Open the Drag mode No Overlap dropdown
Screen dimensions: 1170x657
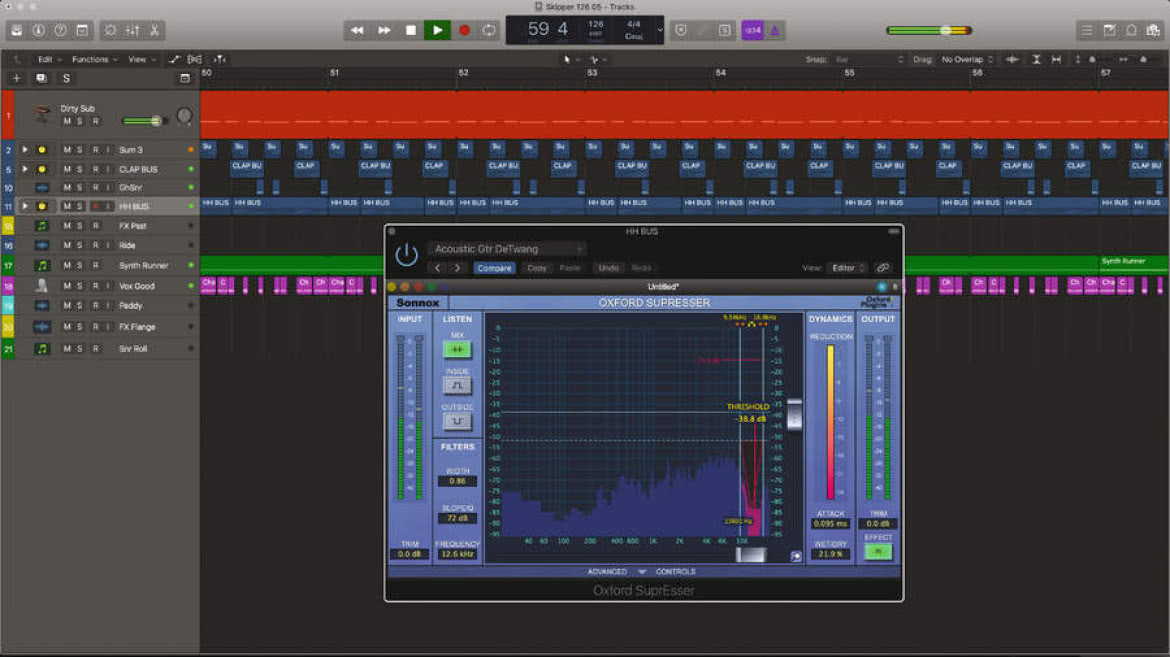click(967, 60)
